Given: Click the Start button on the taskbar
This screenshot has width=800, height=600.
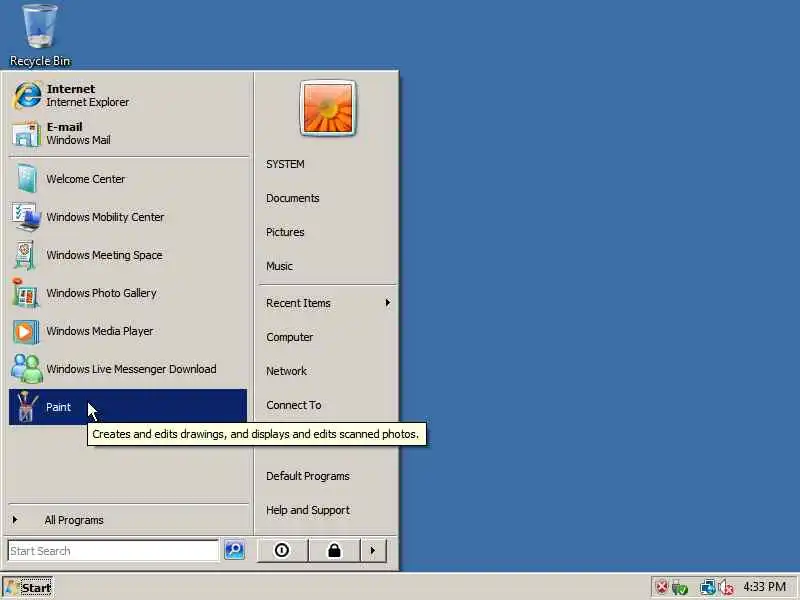Looking at the screenshot, I should tap(28, 587).
